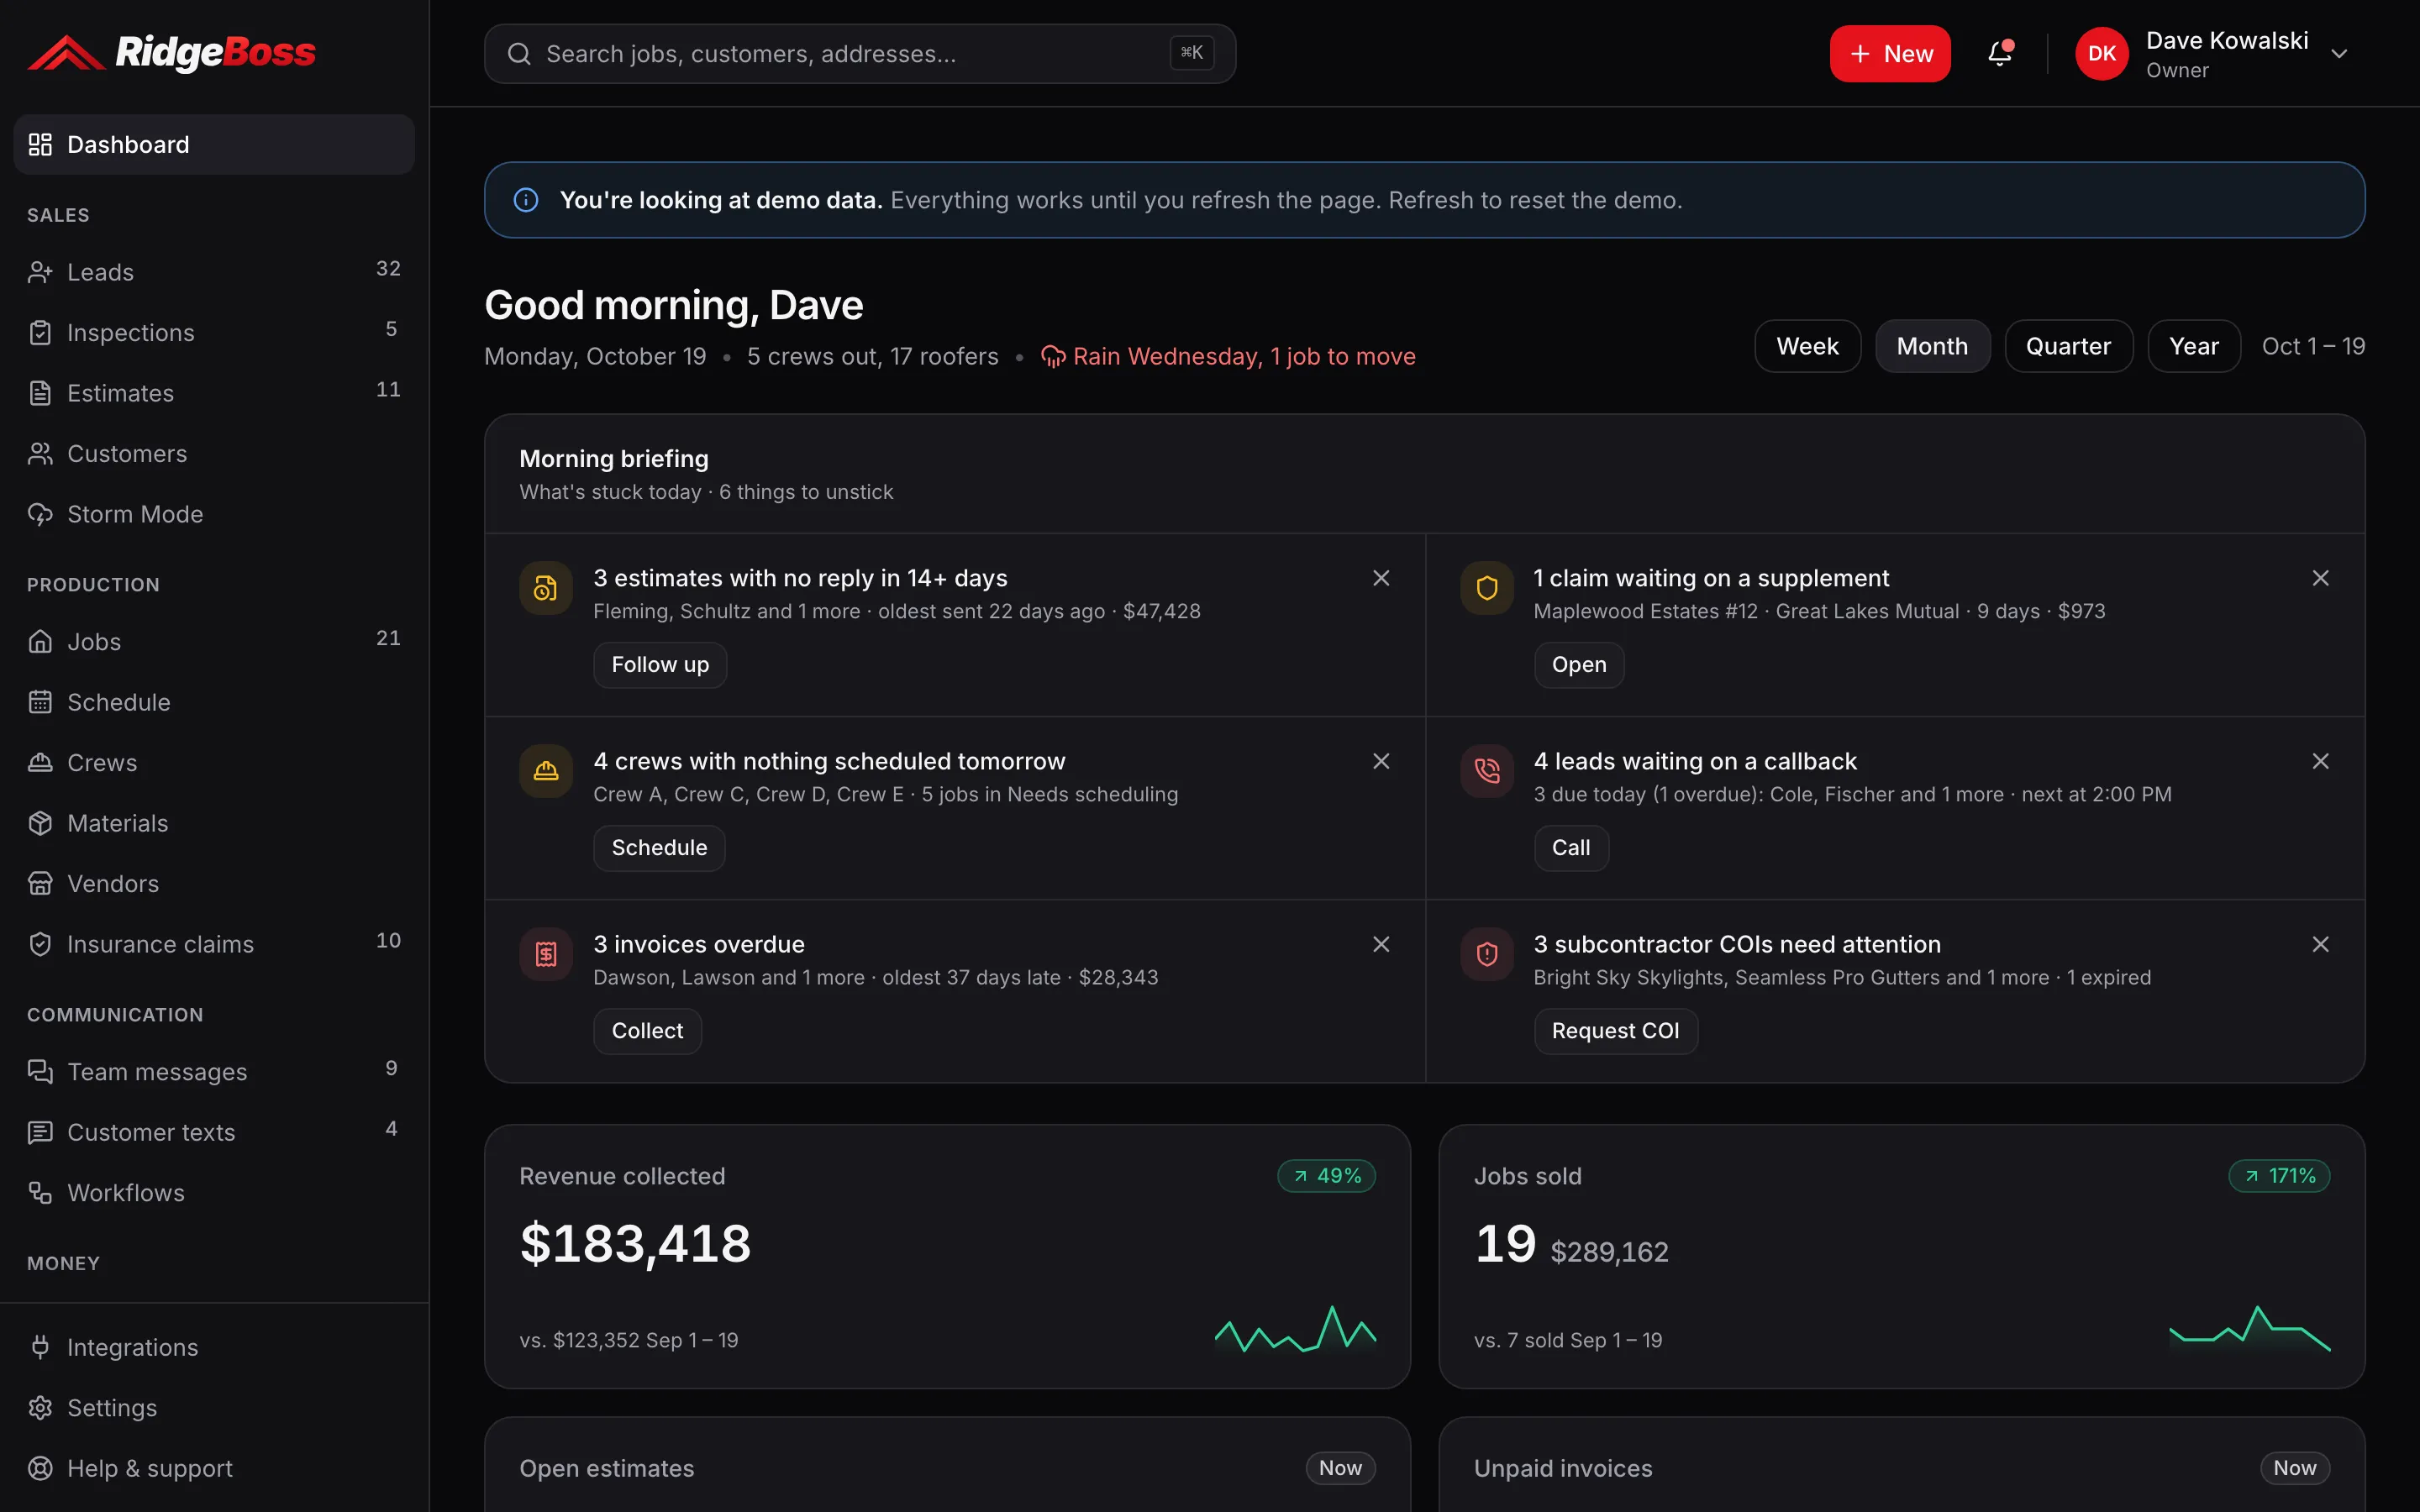
Task: Dismiss the crews with nothing scheduled item
Action: pyautogui.click(x=1381, y=761)
